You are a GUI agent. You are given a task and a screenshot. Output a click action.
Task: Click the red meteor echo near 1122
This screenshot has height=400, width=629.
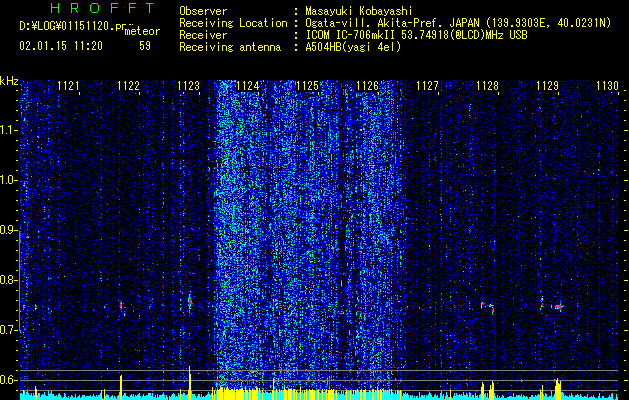pos(121,305)
